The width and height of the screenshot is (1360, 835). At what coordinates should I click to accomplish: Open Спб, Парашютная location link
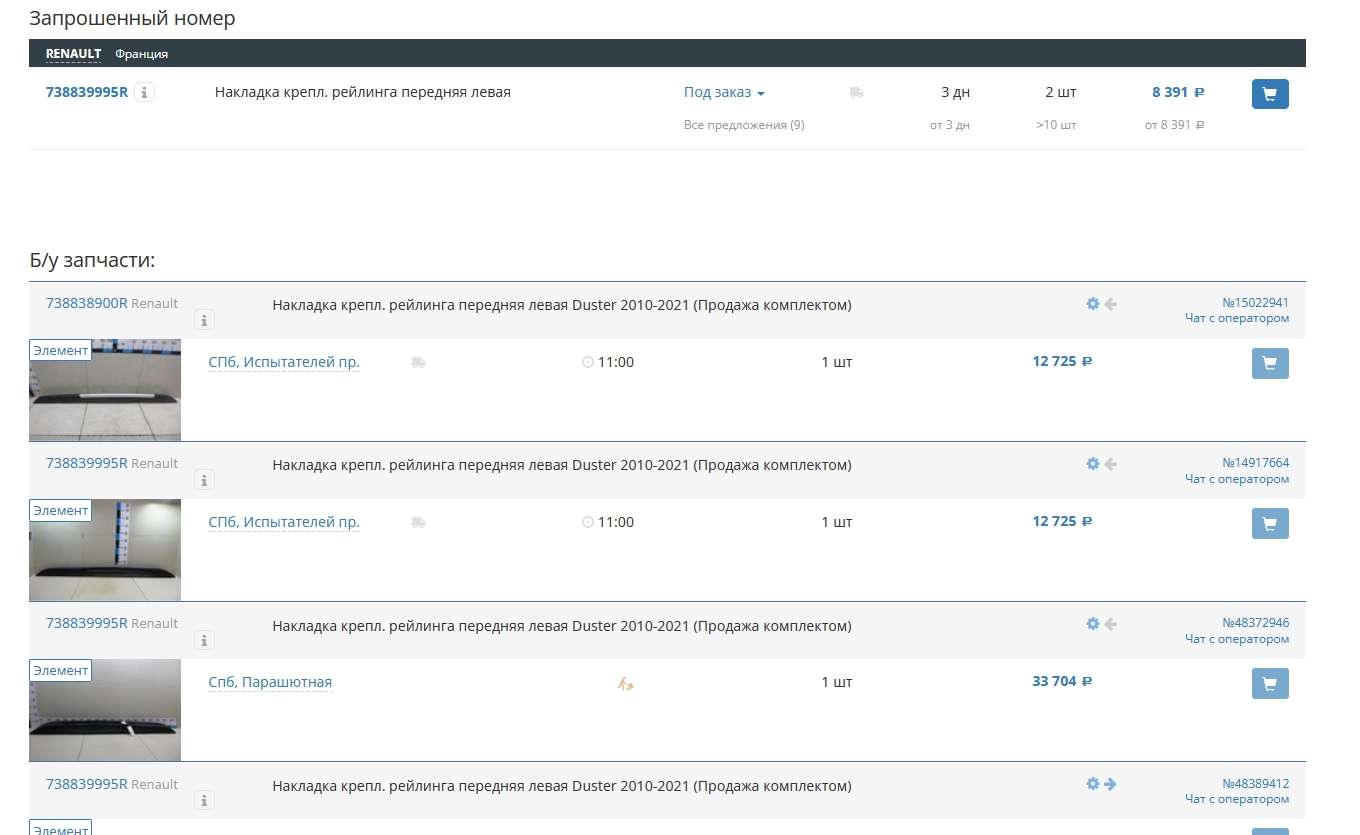coord(270,682)
